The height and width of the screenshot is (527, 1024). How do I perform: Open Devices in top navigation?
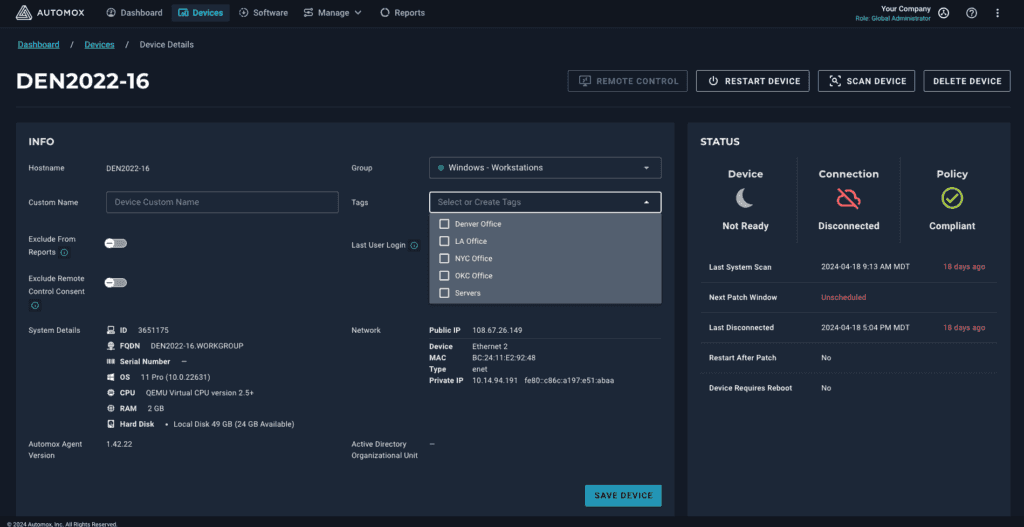coord(200,12)
